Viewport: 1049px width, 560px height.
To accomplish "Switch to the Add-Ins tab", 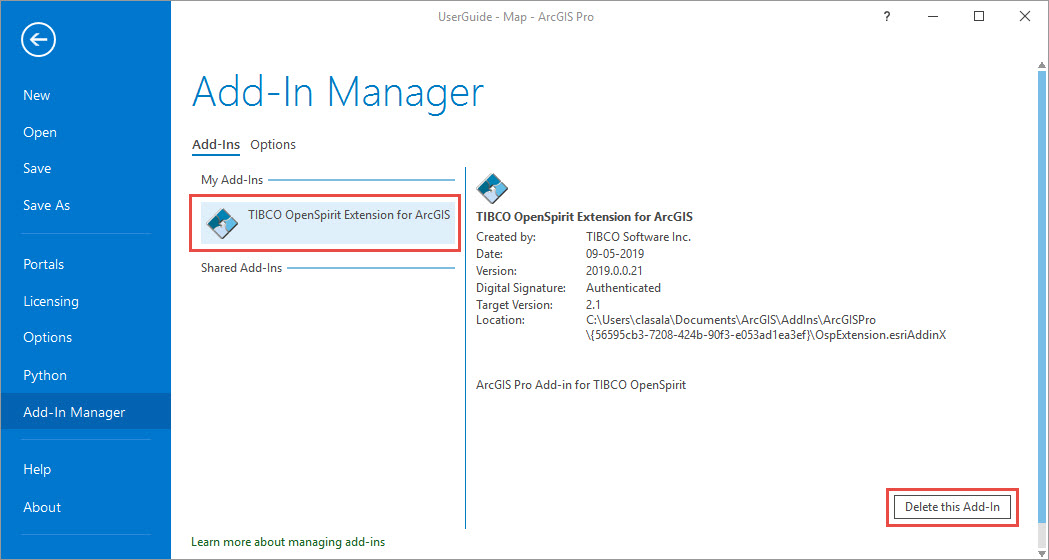I will point(215,145).
